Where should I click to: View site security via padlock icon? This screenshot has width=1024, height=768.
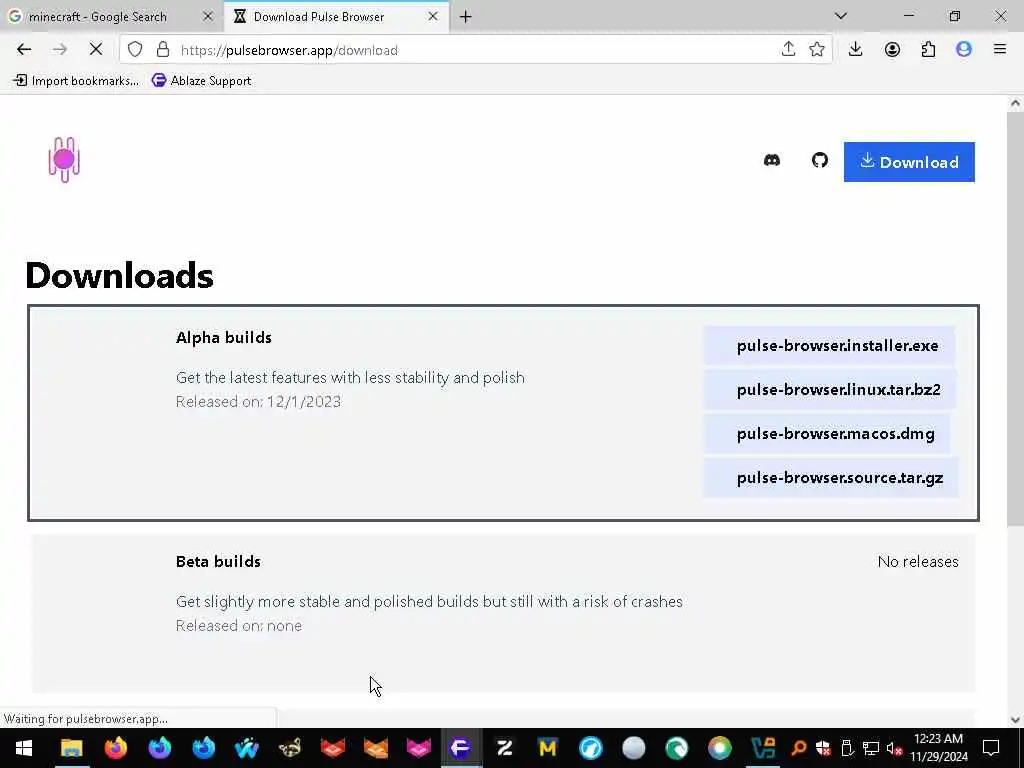pyautogui.click(x=163, y=50)
